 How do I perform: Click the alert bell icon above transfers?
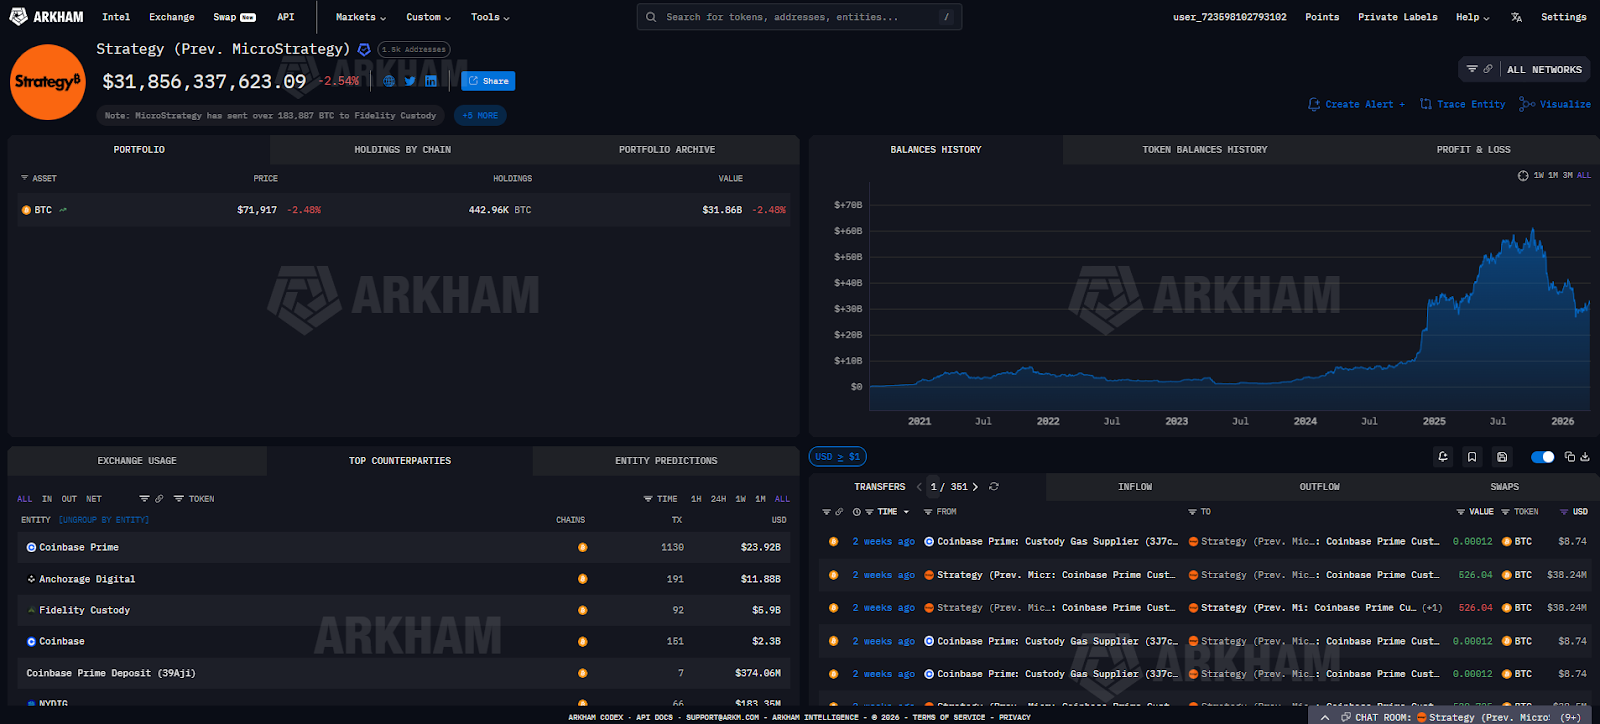[x=1443, y=457]
